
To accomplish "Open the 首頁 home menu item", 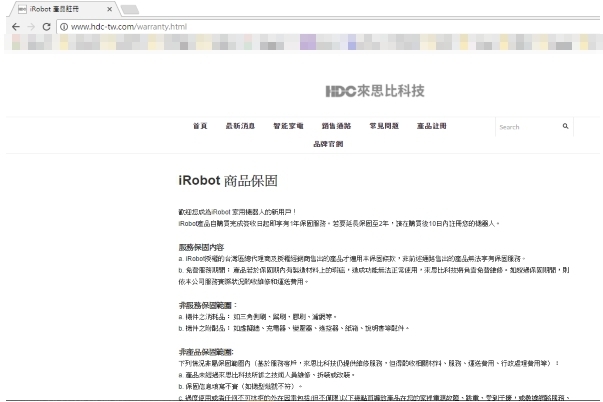I will [x=200, y=126].
